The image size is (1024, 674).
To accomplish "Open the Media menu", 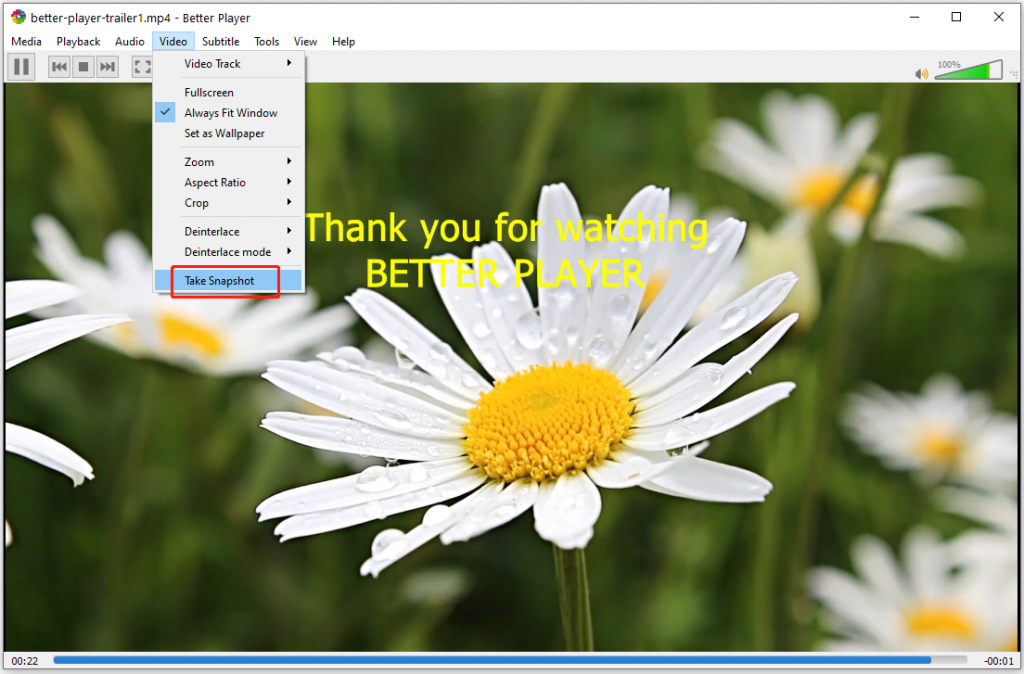I will (x=26, y=41).
